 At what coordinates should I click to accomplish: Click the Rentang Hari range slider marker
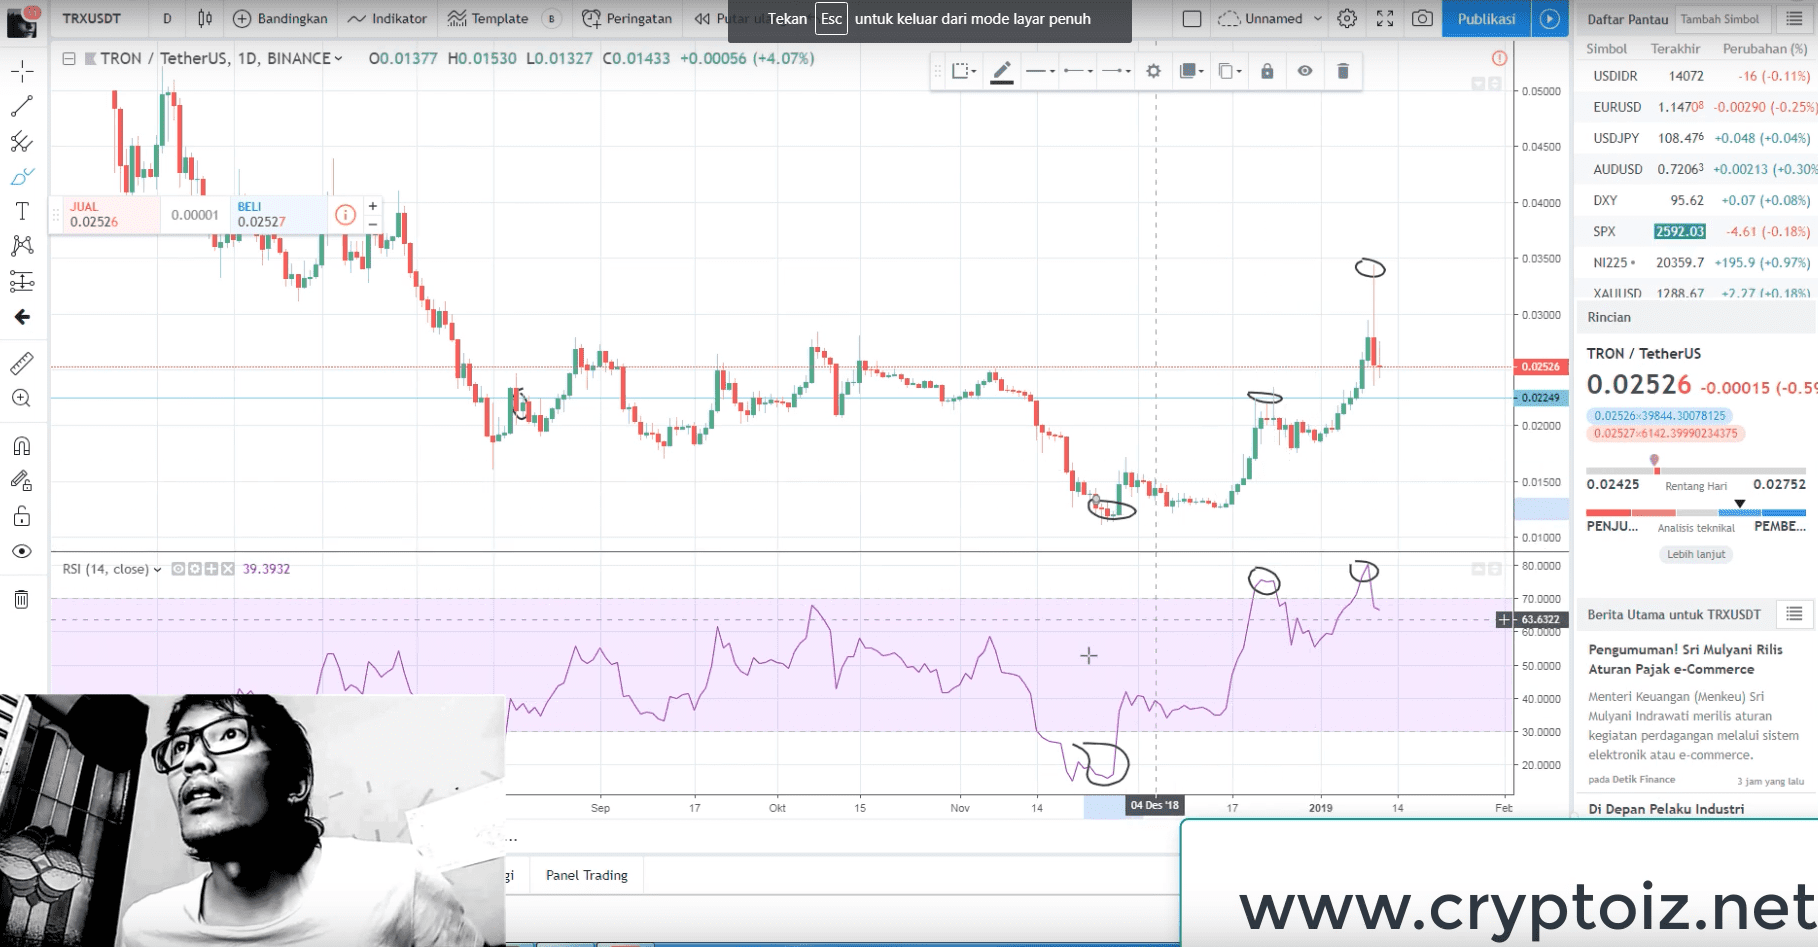(1655, 463)
